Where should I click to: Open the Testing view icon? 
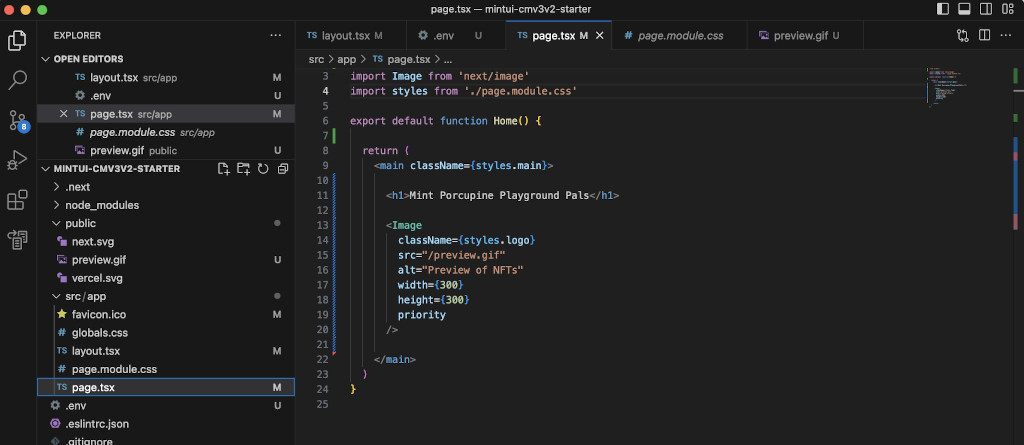tap(17, 240)
